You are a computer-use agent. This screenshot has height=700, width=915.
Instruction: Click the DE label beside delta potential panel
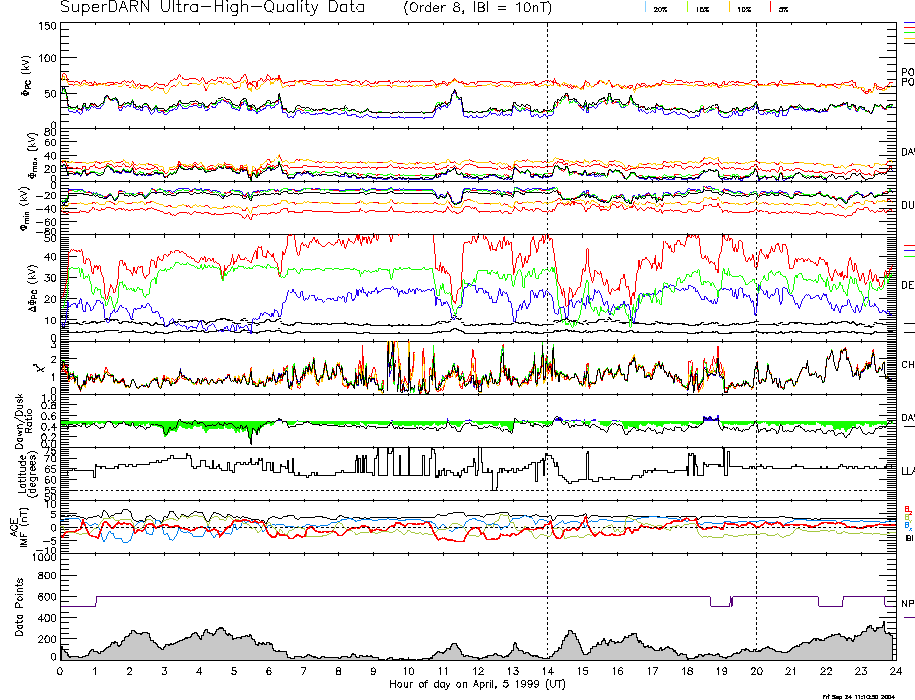point(908,285)
